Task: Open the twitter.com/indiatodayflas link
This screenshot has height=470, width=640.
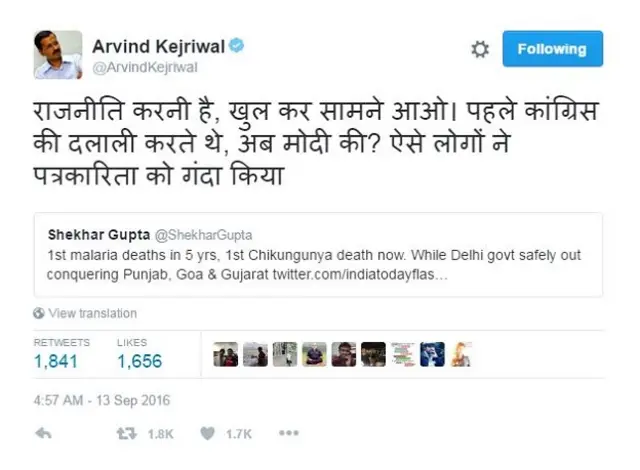Action: (x=360, y=275)
